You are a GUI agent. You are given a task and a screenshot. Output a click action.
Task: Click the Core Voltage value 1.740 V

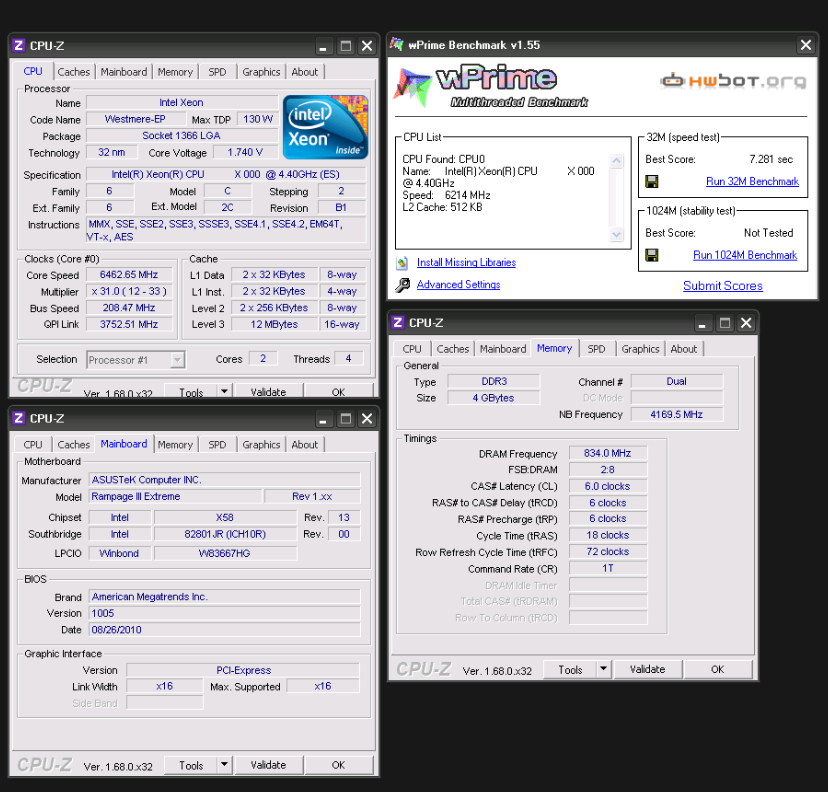245,152
